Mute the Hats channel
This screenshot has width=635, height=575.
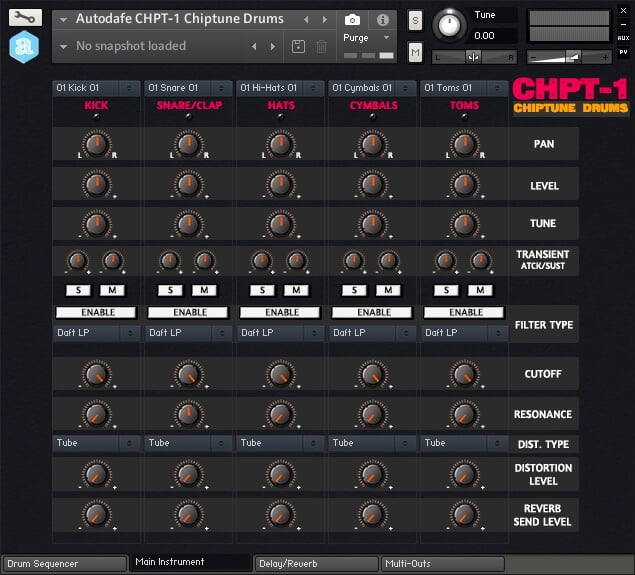[296, 290]
